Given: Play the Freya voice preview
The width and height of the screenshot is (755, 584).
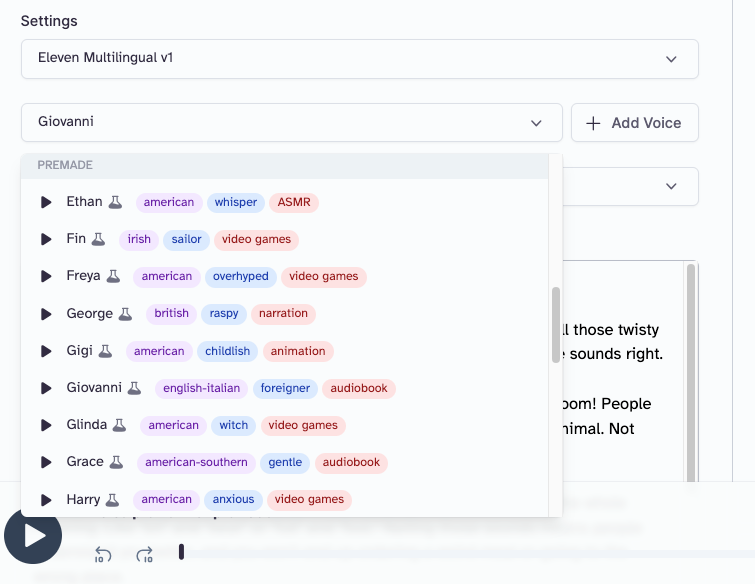Looking at the screenshot, I should point(46,276).
